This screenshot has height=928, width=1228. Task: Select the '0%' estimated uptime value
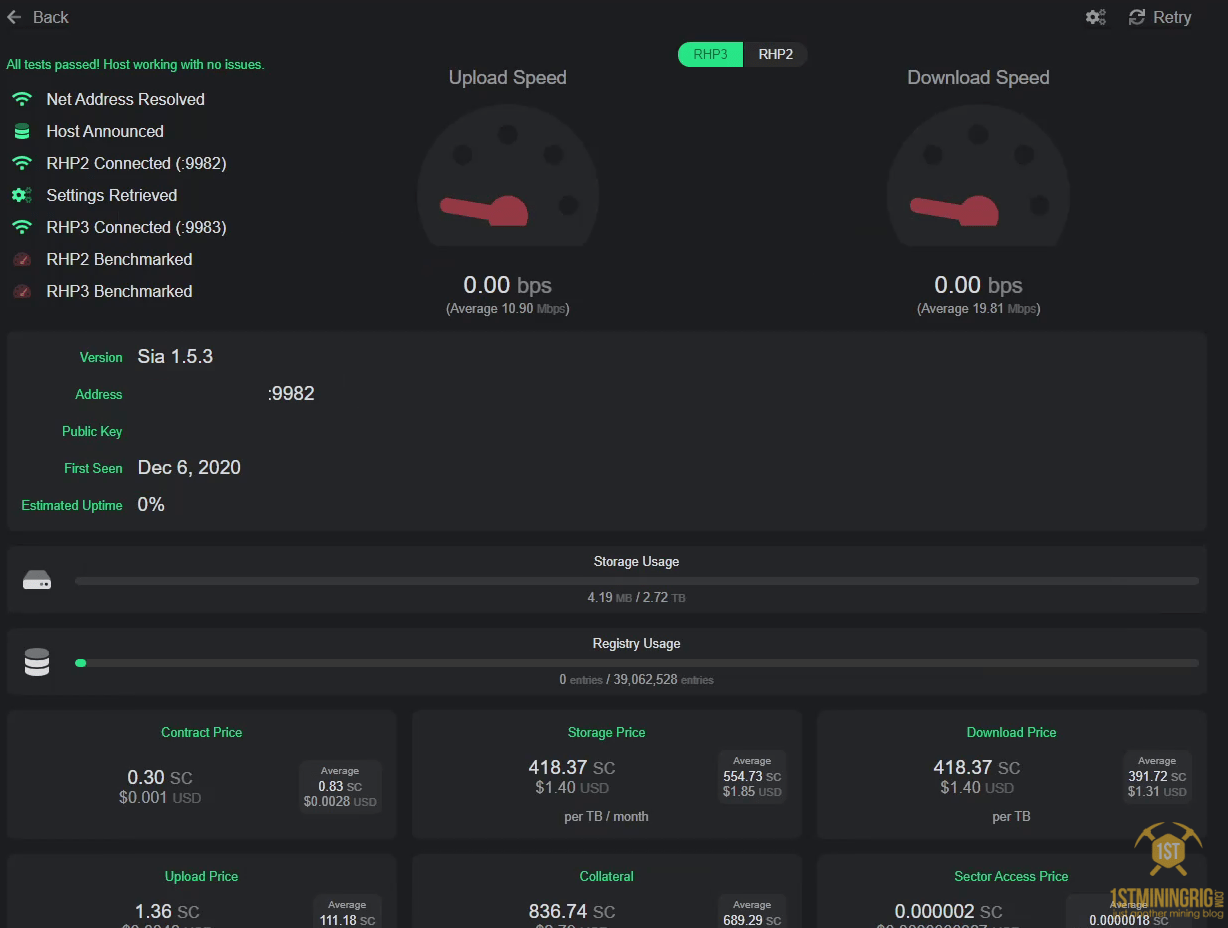[151, 505]
